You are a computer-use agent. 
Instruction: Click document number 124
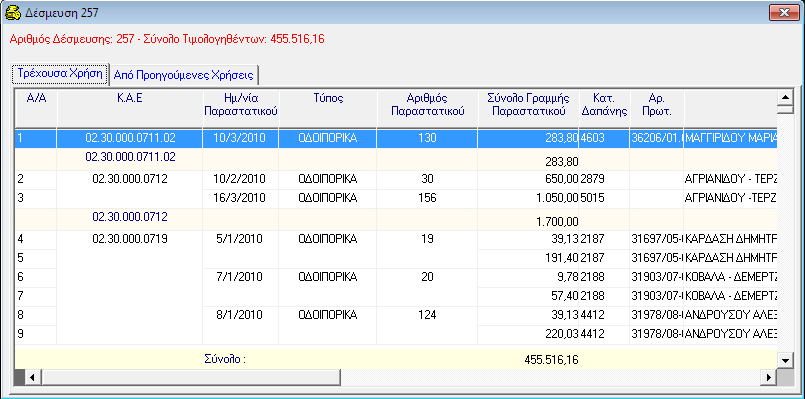click(428, 315)
